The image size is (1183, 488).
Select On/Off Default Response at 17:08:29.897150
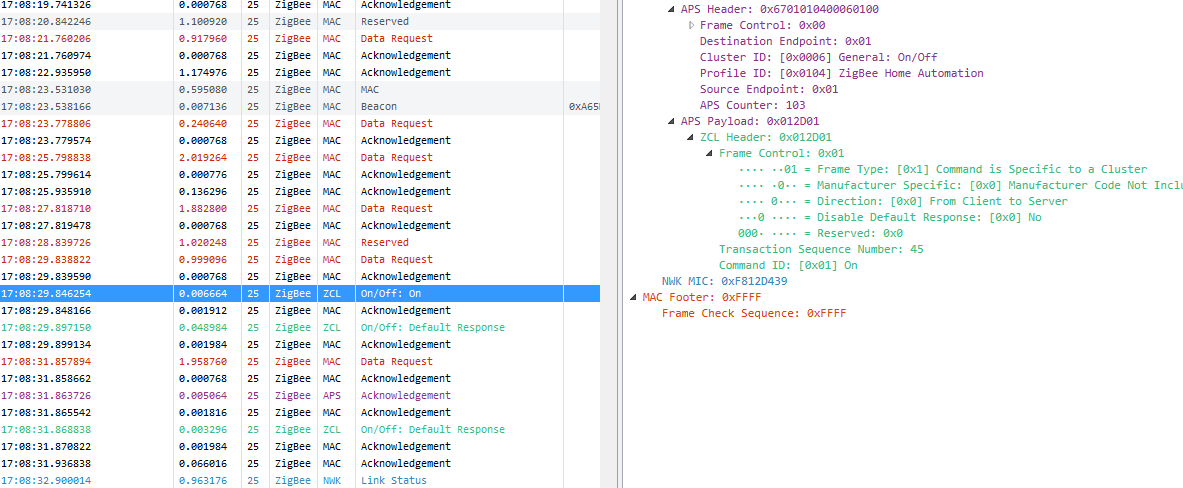click(x=300, y=328)
